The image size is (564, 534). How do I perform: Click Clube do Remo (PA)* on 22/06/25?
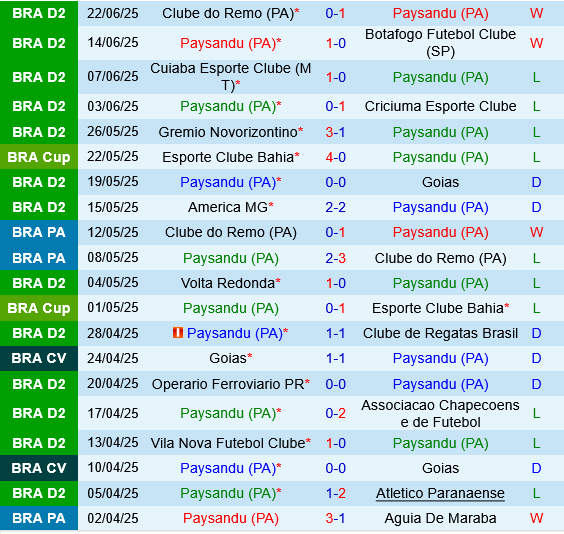[x=231, y=13]
